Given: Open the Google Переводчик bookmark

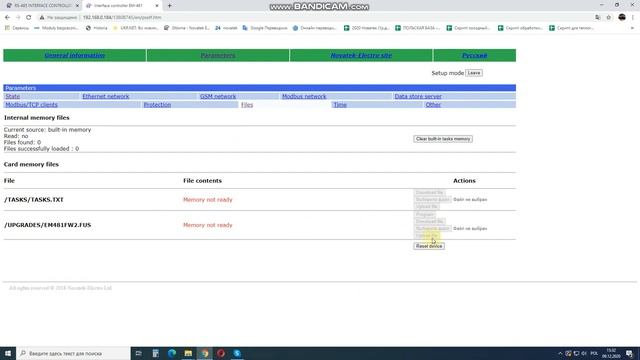Looking at the screenshot, I should [x=264, y=28].
